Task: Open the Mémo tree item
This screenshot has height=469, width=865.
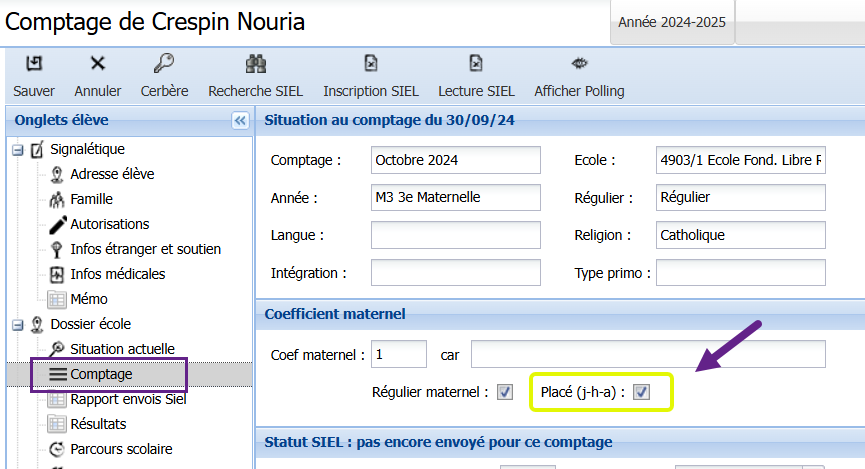Action: 89,299
